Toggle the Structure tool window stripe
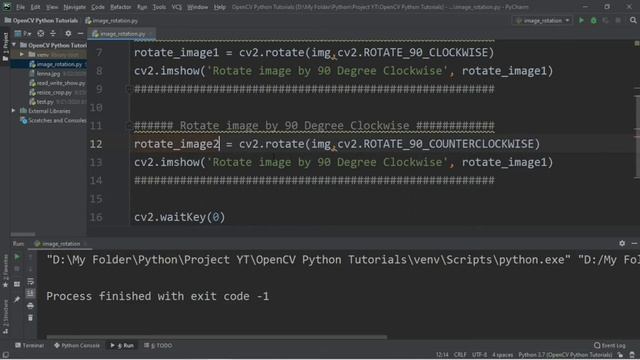Screen dimensions: 640x360 5,317
